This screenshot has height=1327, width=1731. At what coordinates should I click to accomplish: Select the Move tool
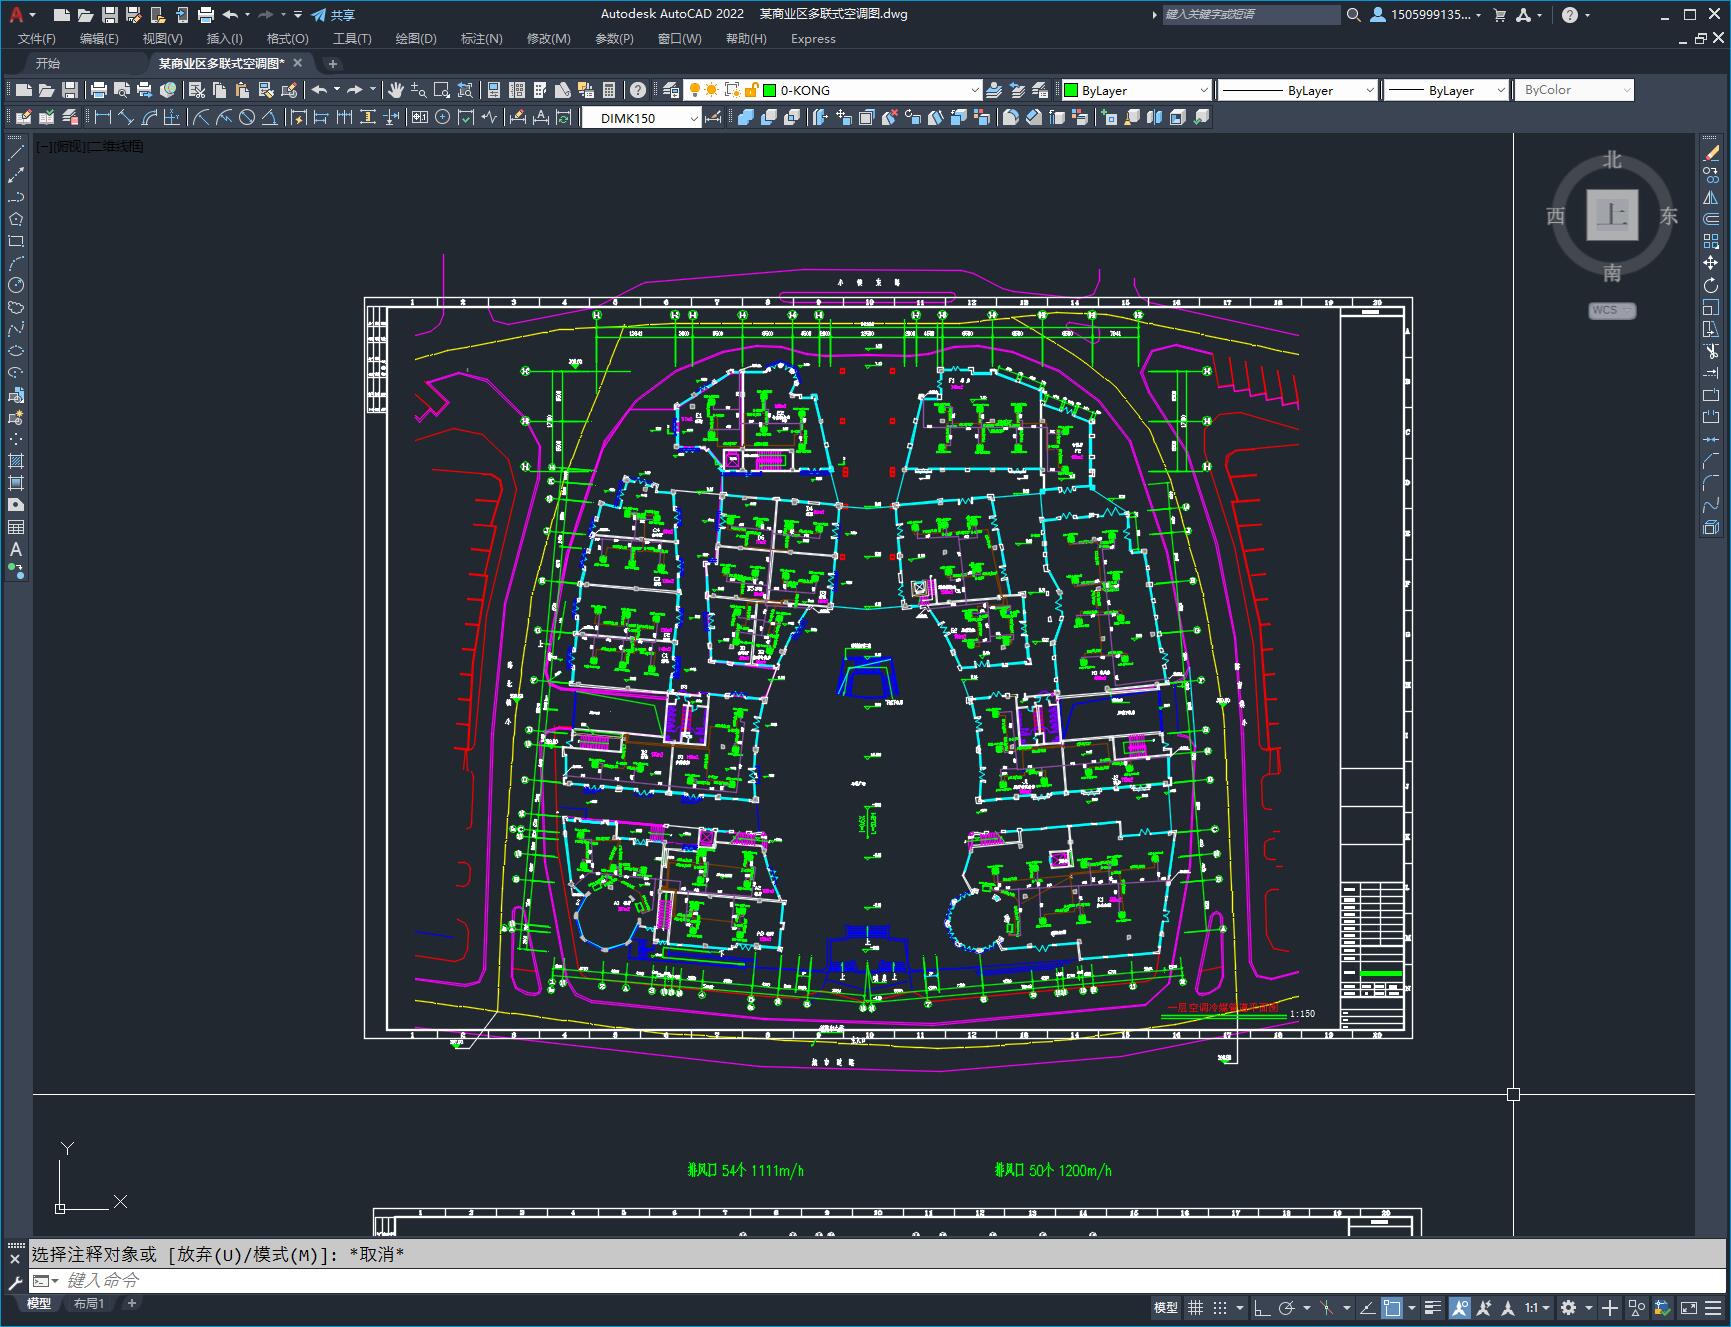point(1711,263)
